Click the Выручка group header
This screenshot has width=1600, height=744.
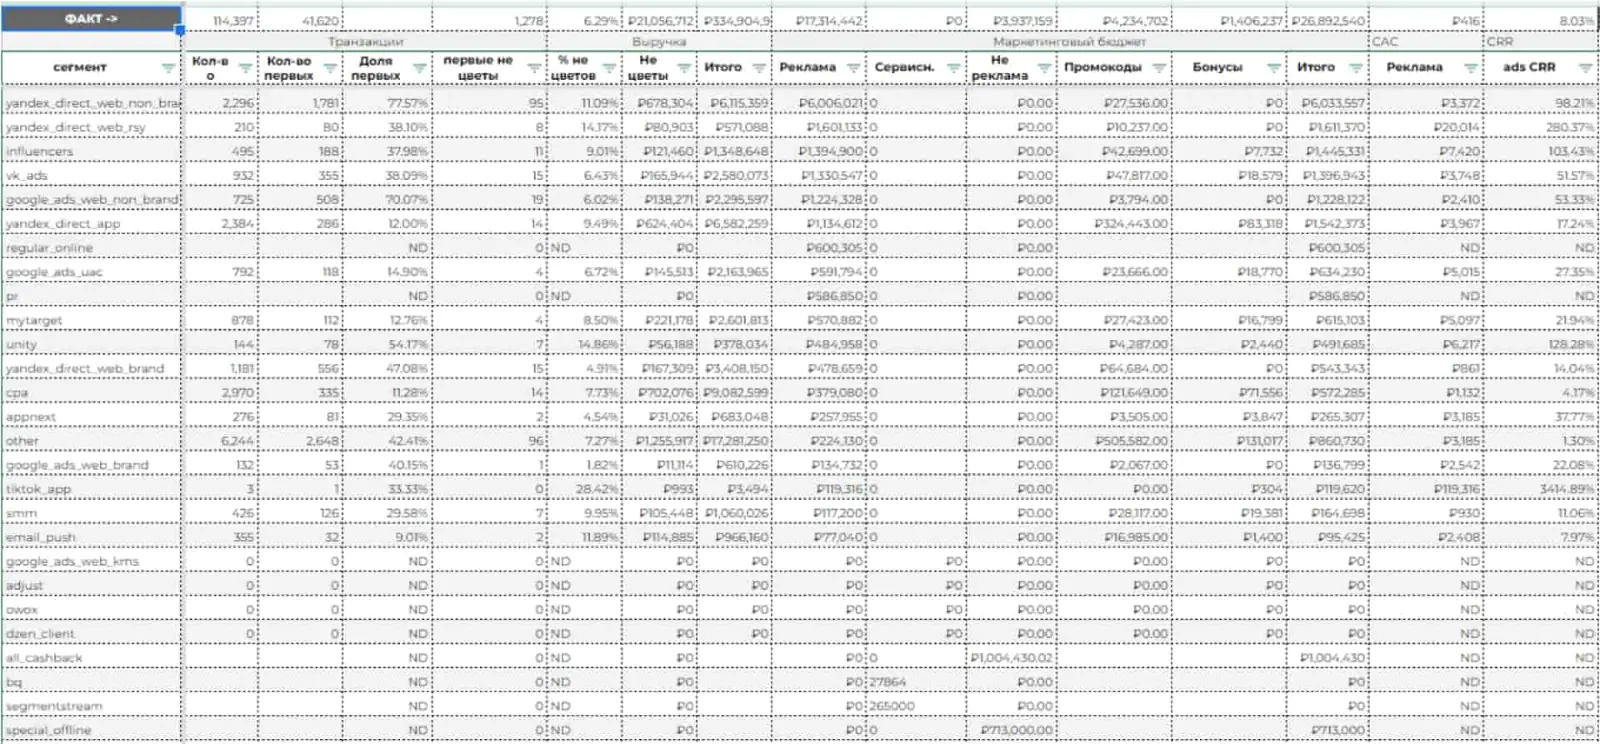click(659, 42)
